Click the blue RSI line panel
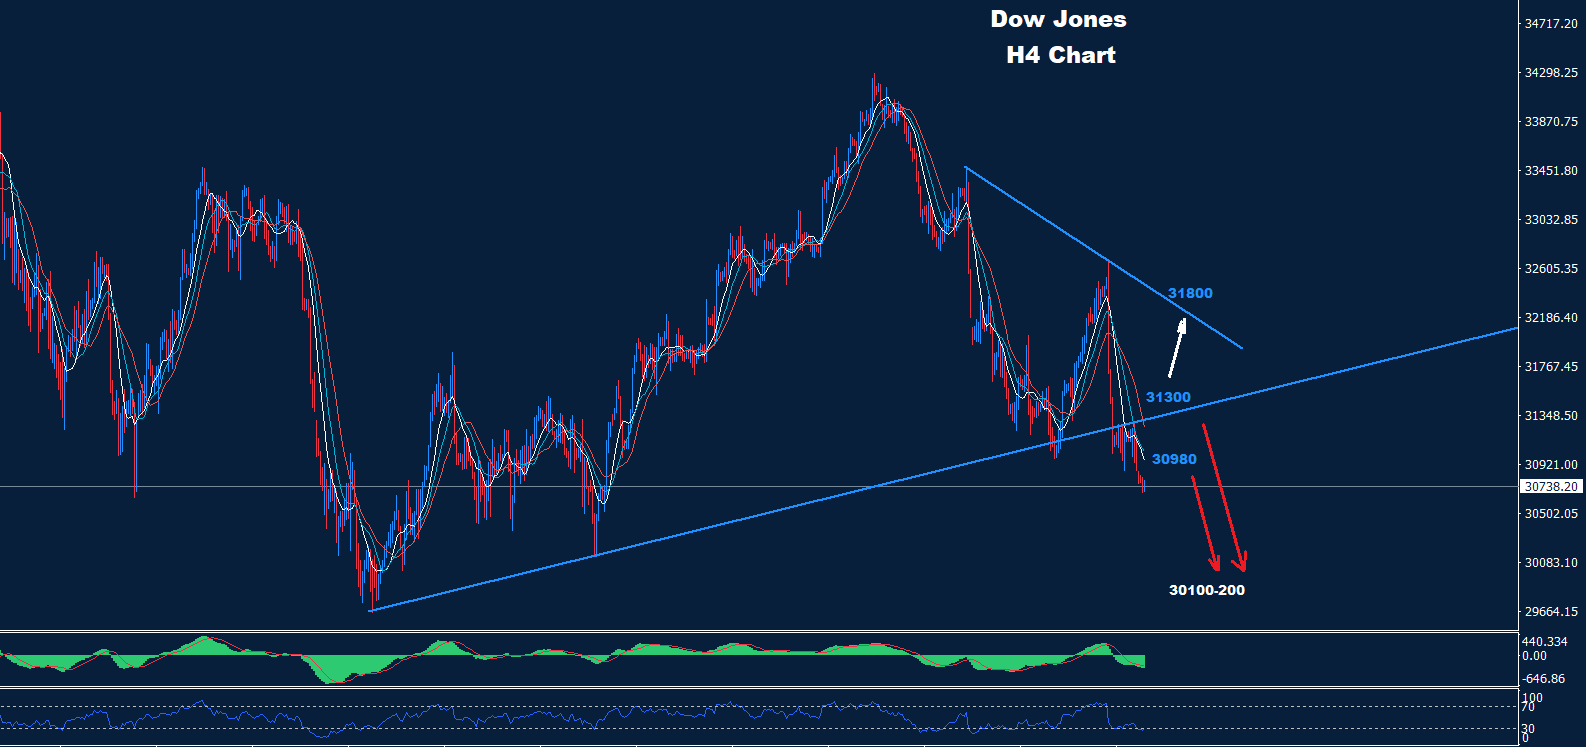 tap(600, 716)
